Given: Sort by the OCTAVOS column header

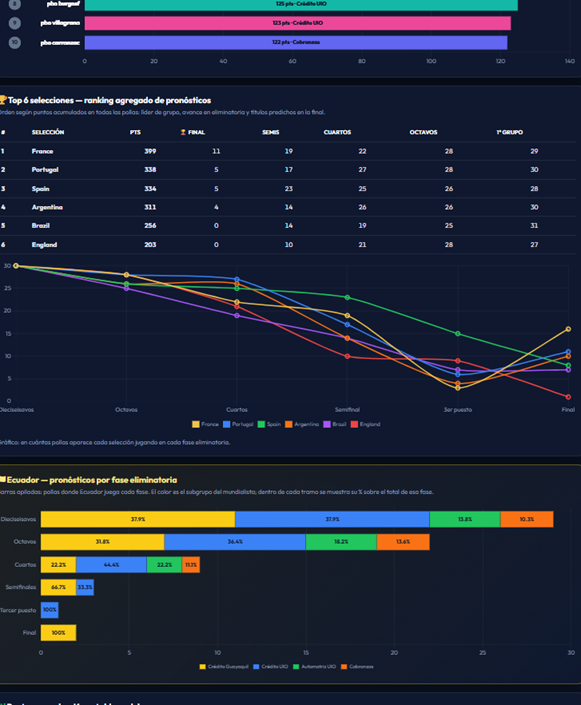Looking at the screenshot, I should (x=423, y=132).
